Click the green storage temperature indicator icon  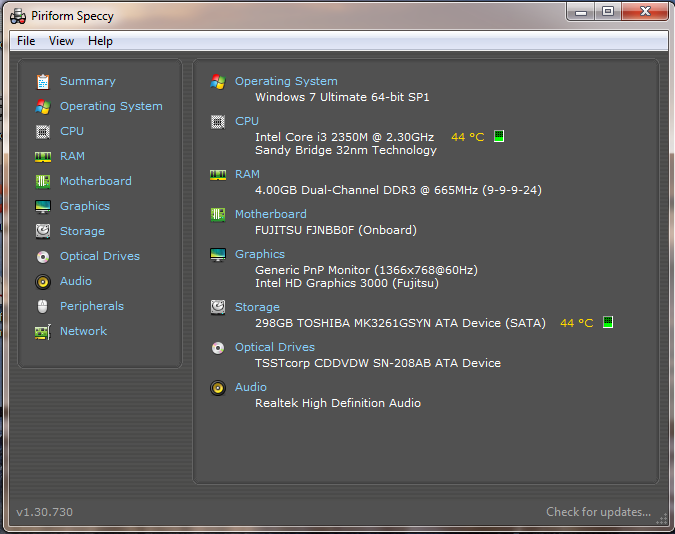(608, 322)
